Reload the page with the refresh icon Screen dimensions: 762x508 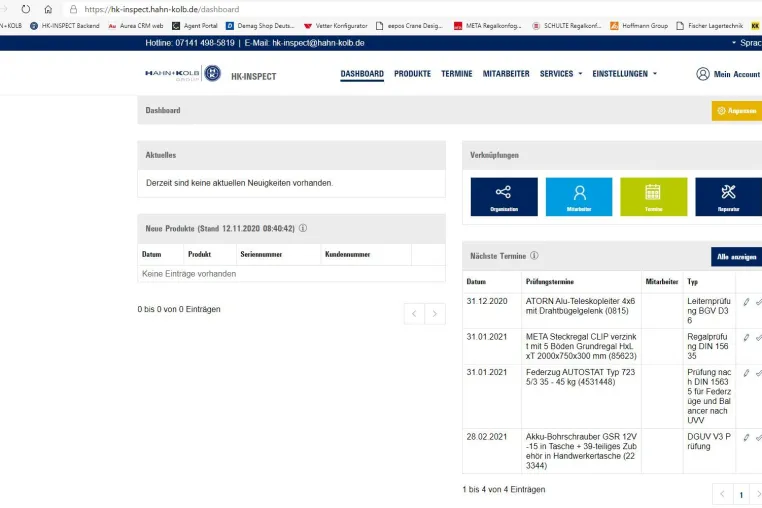pyautogui.click(x=26, y=9)
